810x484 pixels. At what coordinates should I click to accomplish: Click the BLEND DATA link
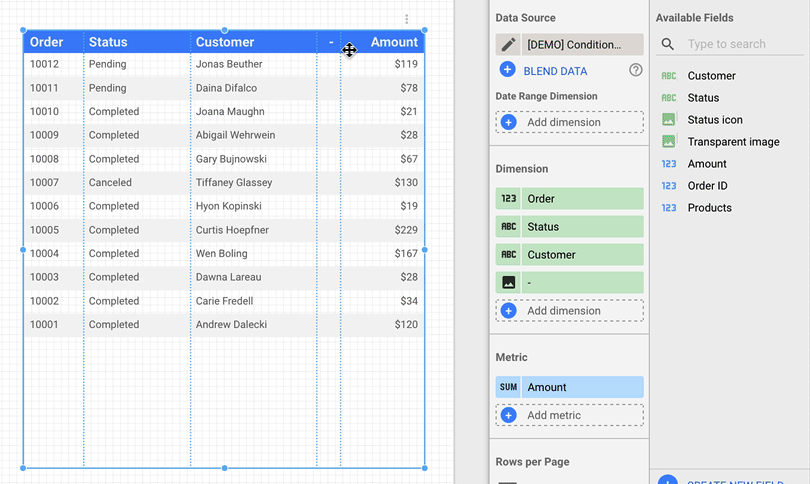[555, 71]
